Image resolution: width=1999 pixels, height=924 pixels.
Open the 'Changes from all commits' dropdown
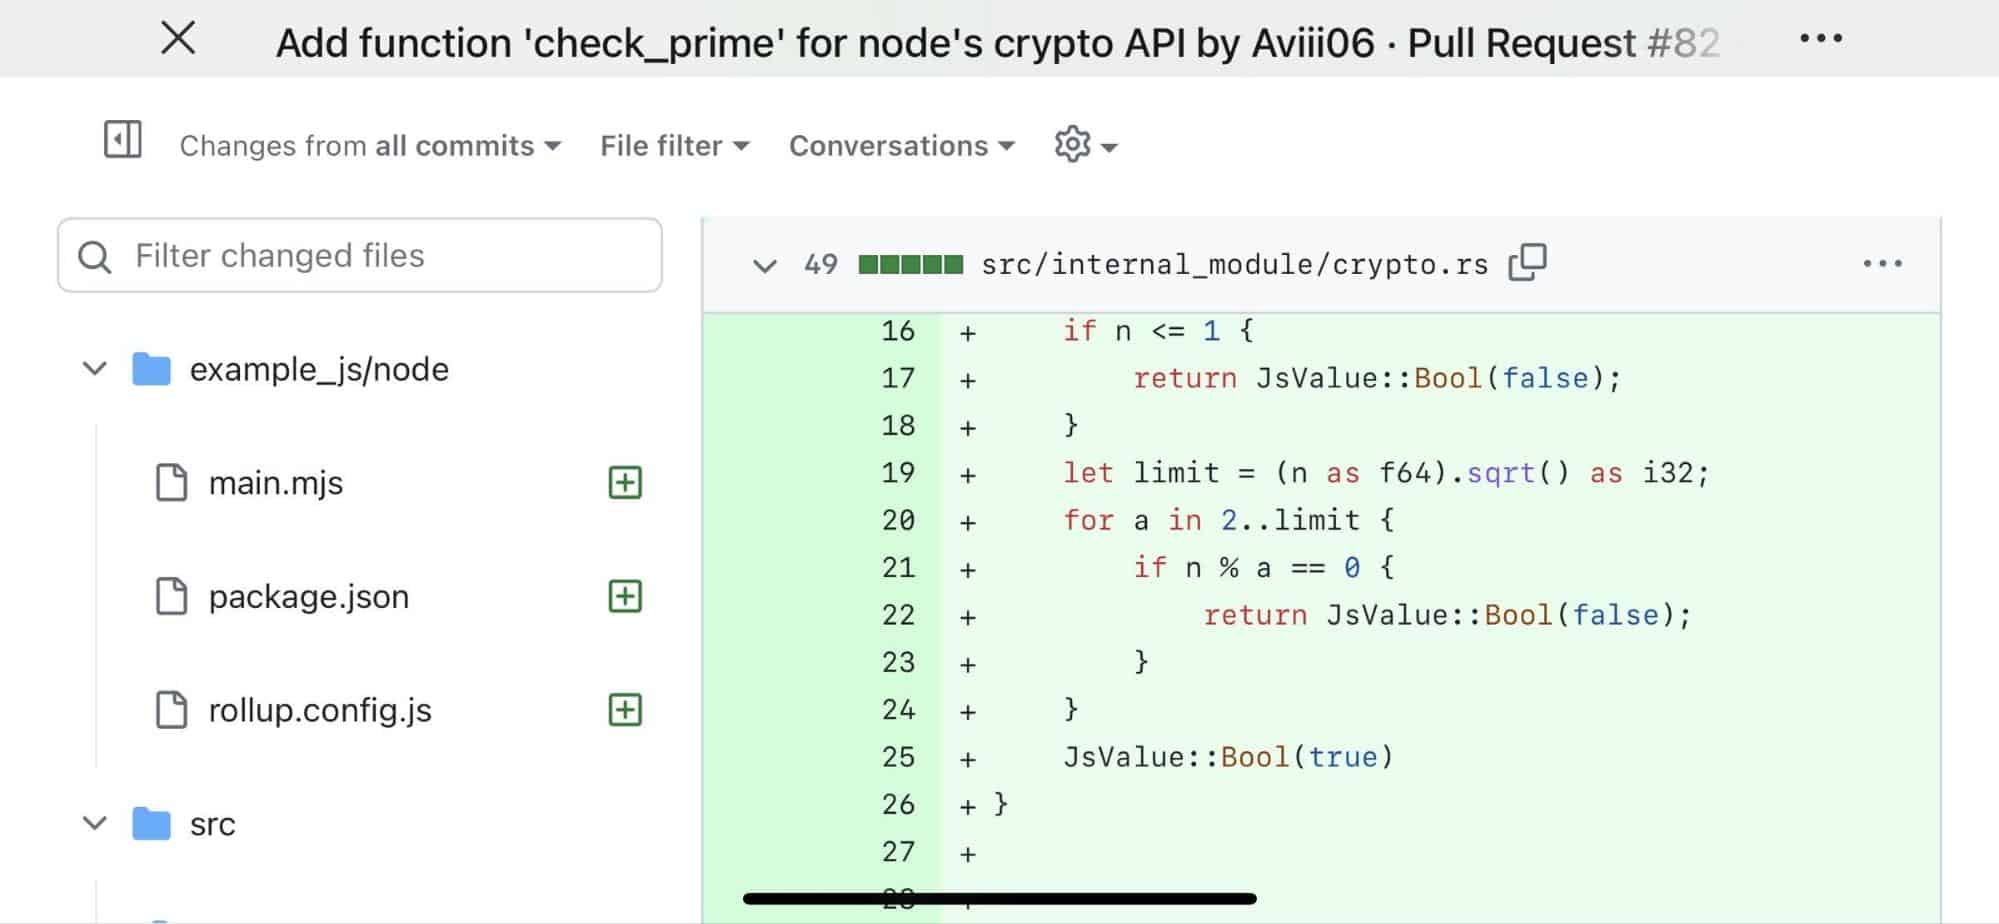(x=370, y=146)
